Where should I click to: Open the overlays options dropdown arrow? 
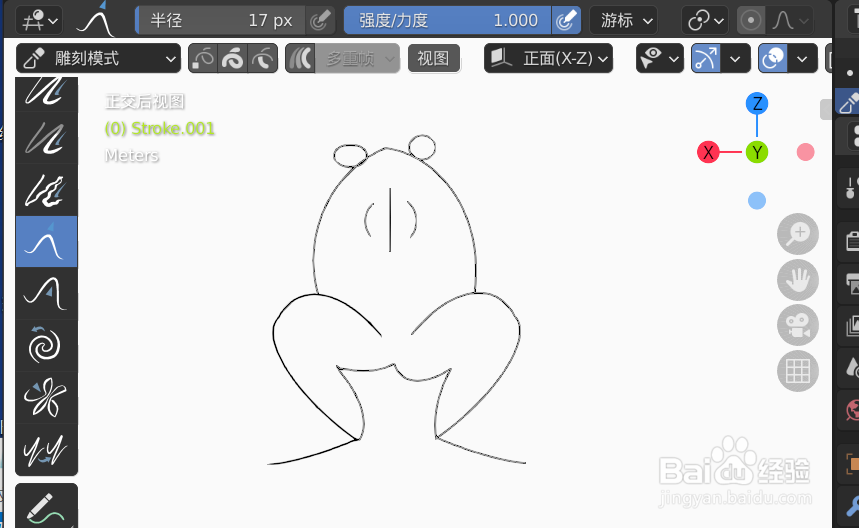[802, 58]
